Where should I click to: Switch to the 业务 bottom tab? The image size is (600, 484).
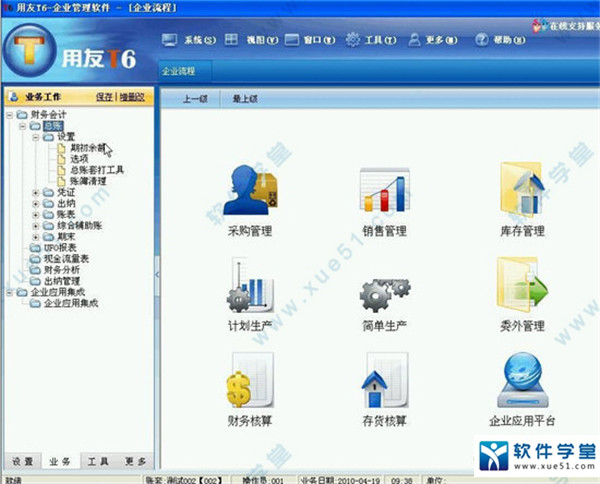[60, 461]
